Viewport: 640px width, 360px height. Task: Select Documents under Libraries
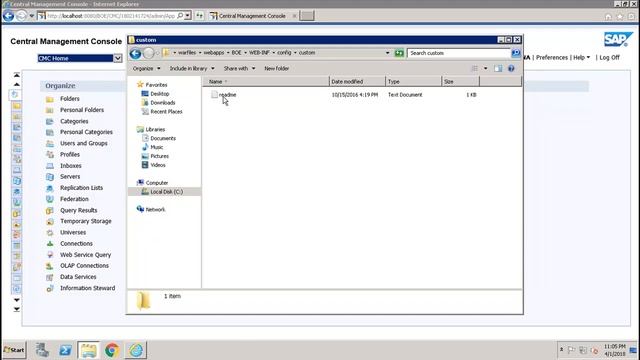163,138
